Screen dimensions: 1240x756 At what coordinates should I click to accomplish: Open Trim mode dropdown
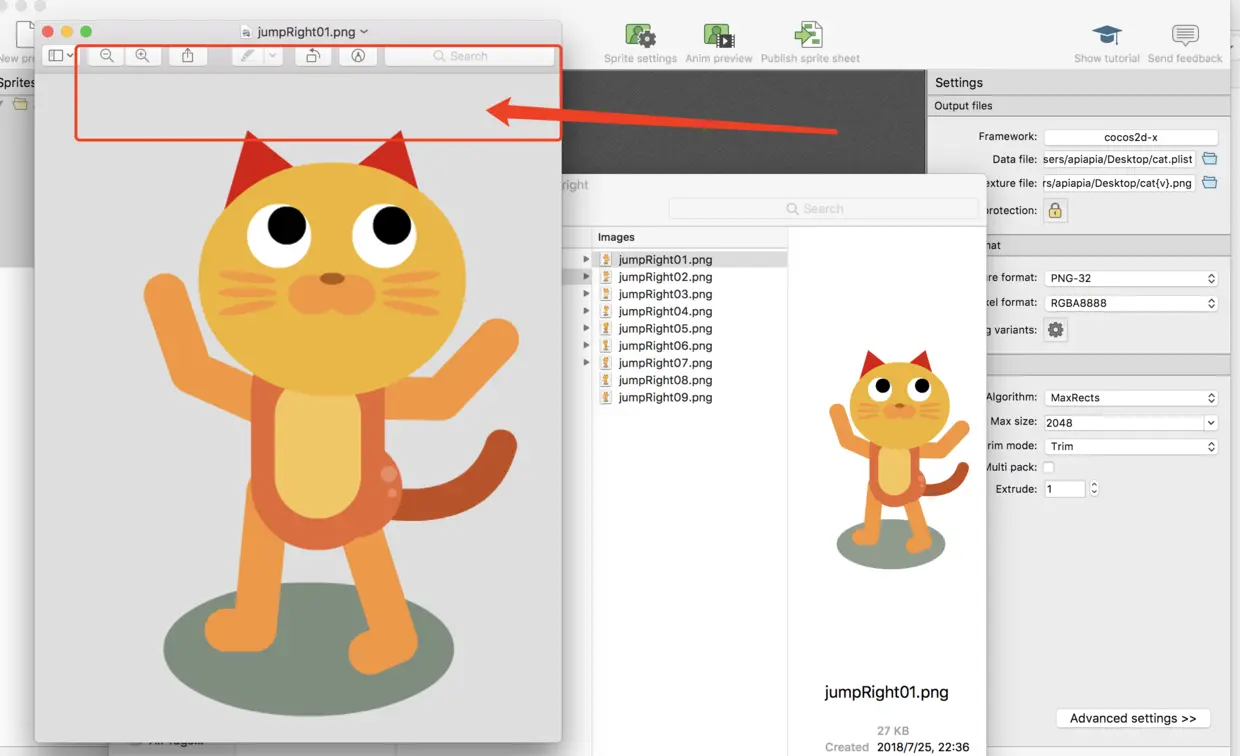point(1131,447)
